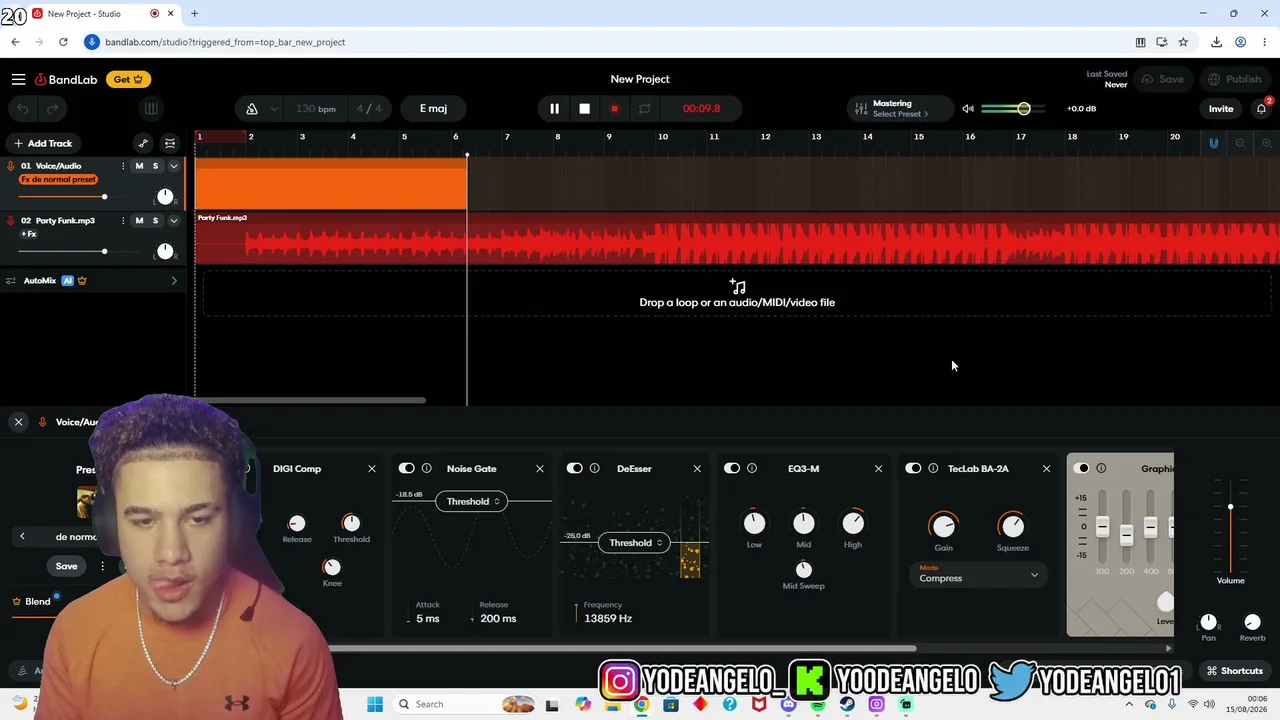
Task: Toggle EQ3-M effect on/off
Action: click(731, 468)
